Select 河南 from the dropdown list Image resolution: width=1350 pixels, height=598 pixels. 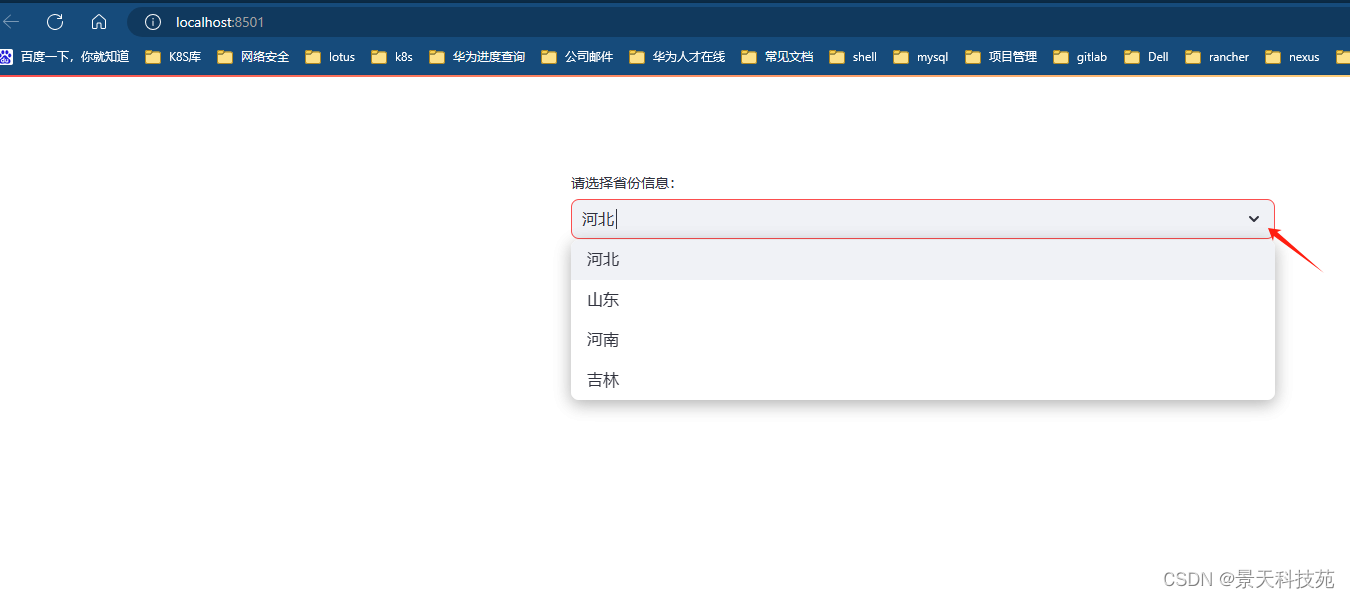(x=922, y=340)
